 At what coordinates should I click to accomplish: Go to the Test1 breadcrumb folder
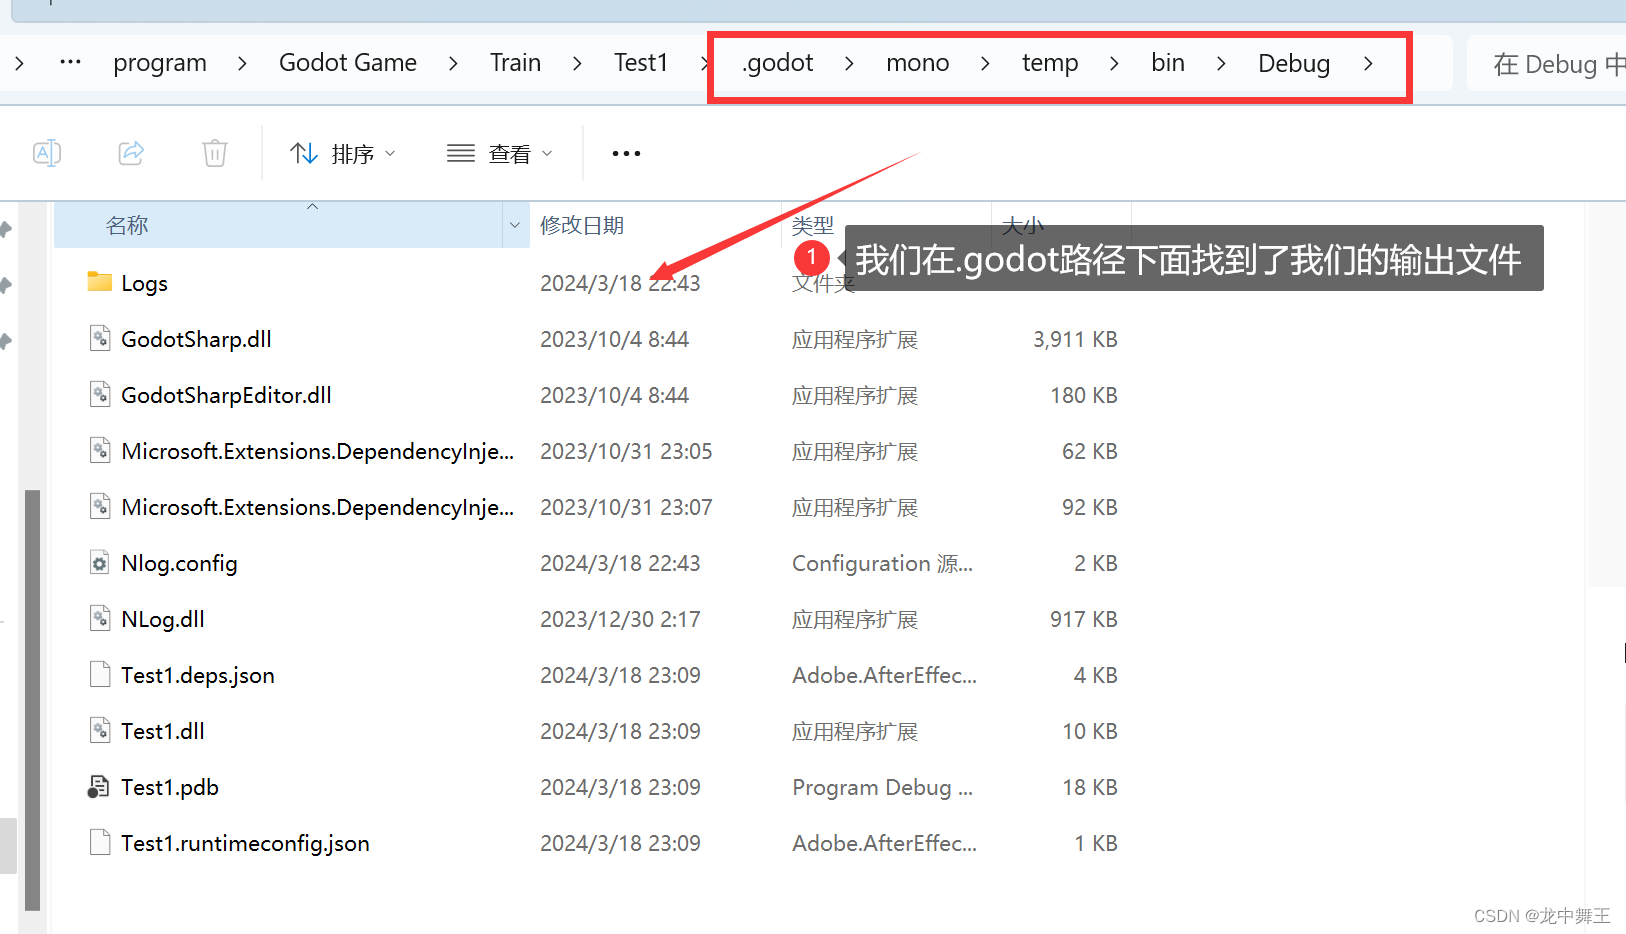[641, 62]
